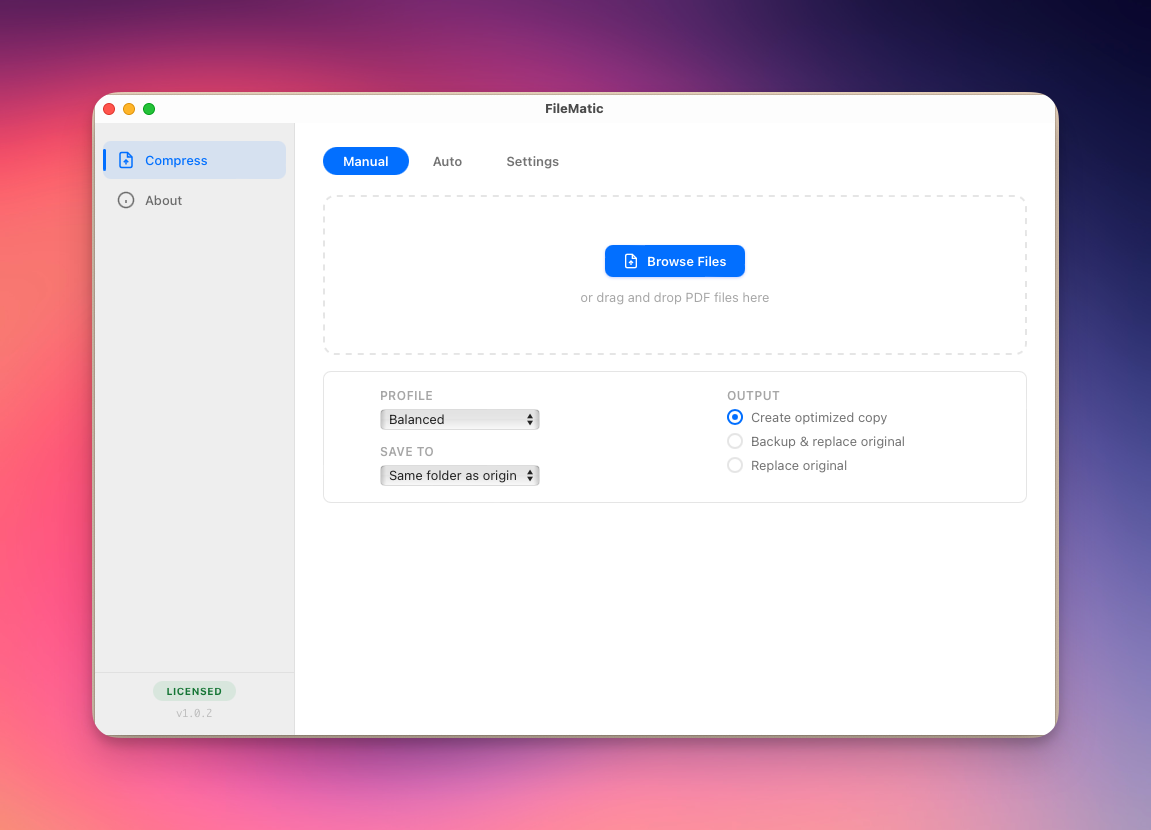Open the About section label
1151x830 pixels.
coord(164,200)
